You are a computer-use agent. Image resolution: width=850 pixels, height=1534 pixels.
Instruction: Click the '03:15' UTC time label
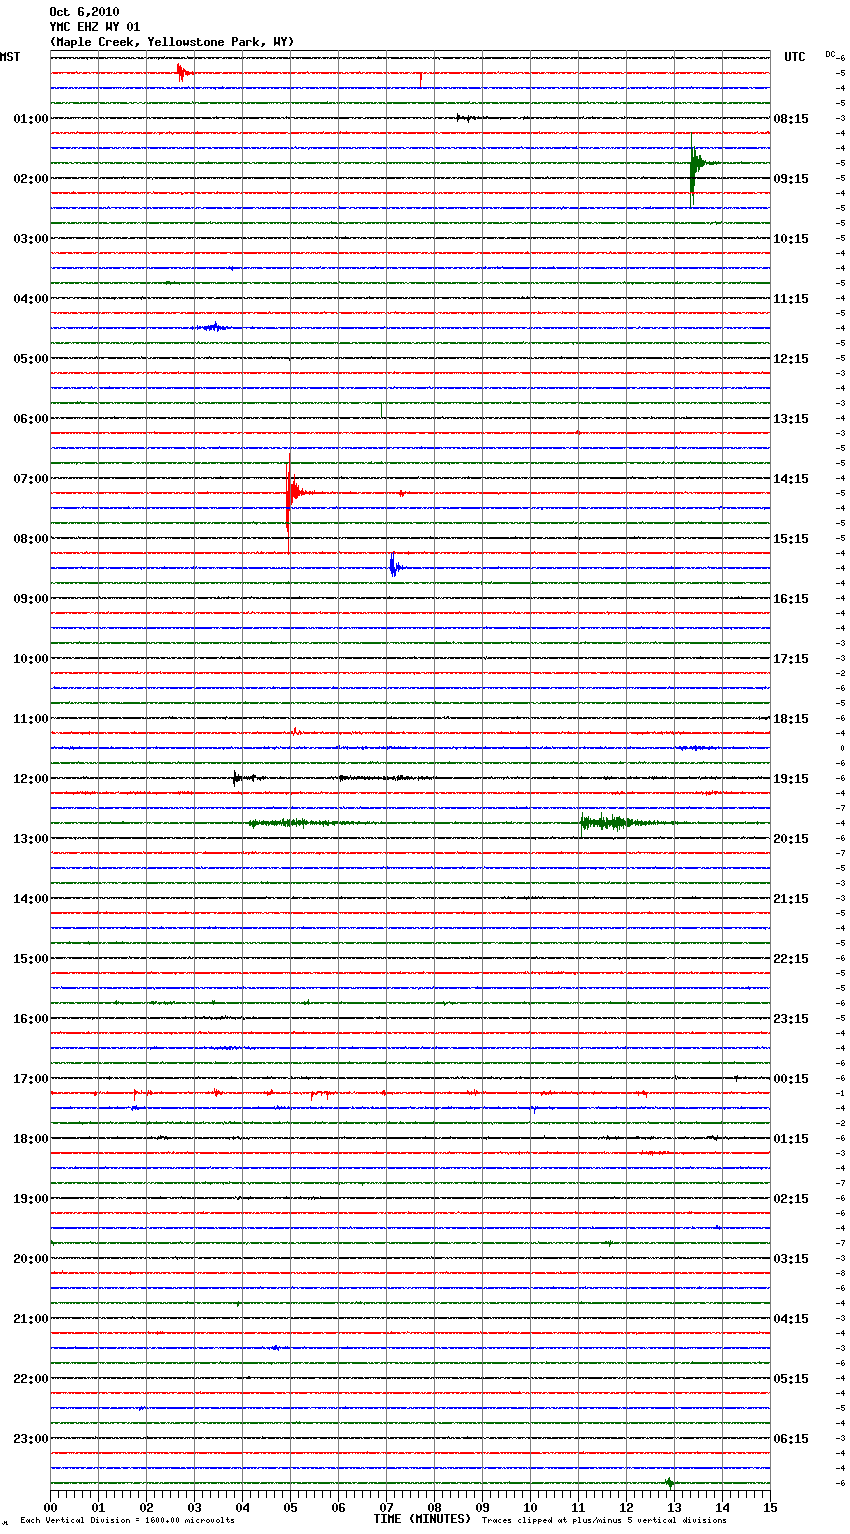791,1258
